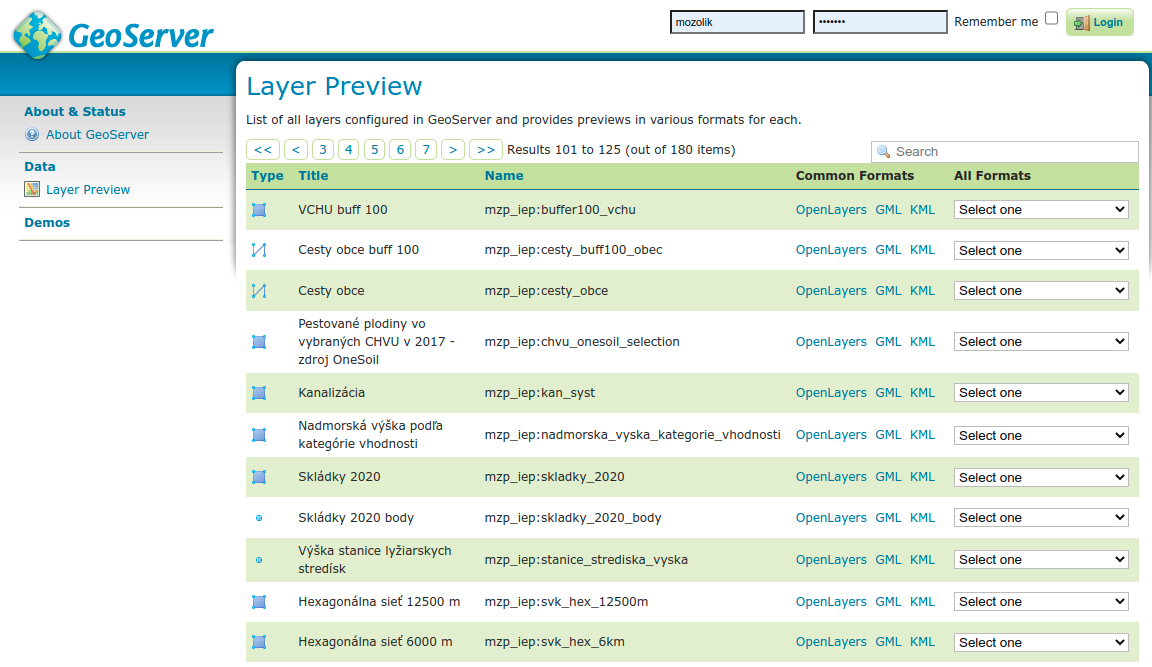
Task: Click the magnifier icon in the search box
Action: click(x=882, y=151)
